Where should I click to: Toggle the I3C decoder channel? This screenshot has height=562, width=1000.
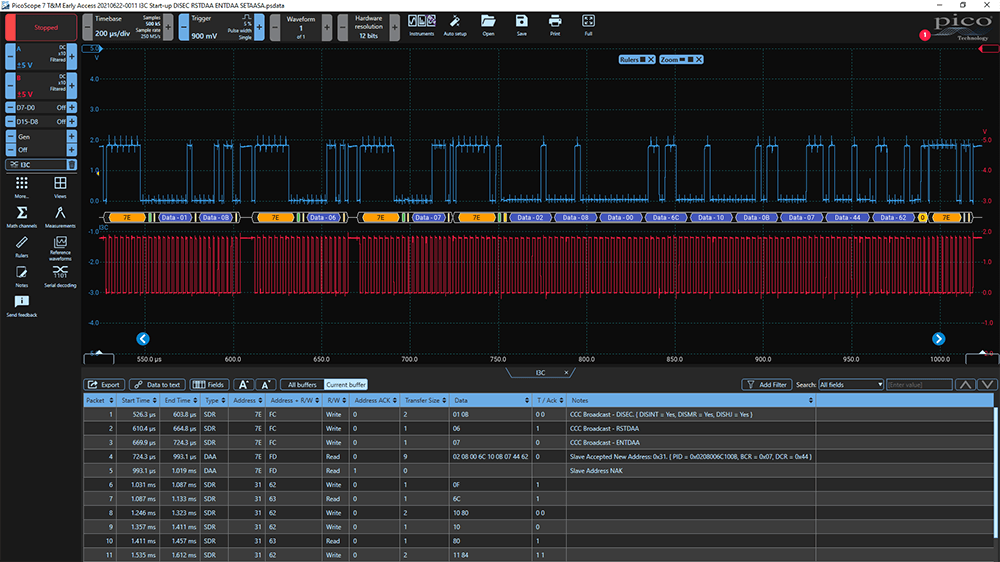coord(36,165)
